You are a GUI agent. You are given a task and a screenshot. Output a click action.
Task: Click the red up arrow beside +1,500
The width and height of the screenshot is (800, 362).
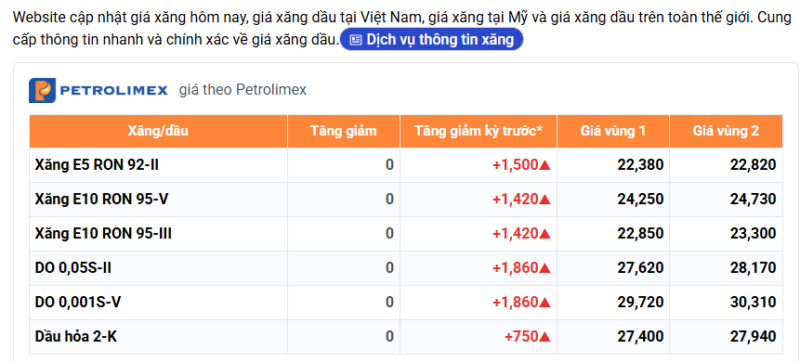pos(545,165)
